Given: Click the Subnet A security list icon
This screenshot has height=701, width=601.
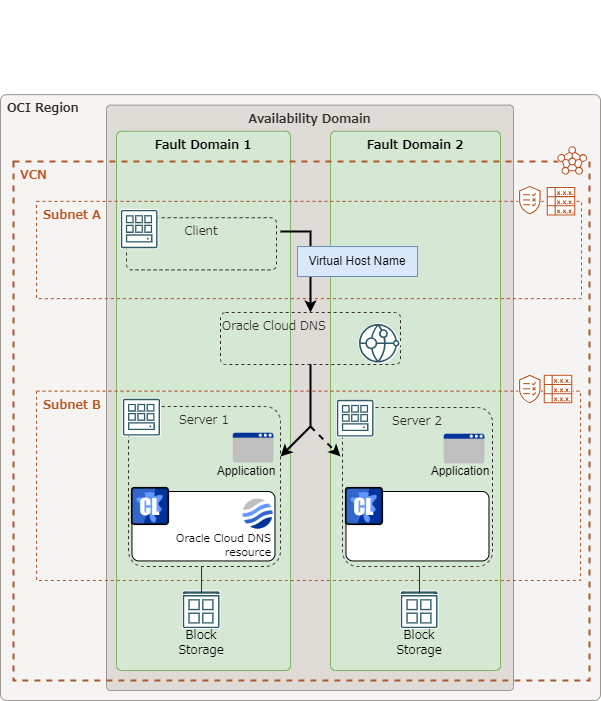Looking at the screenshot, I should pos(530,200).
